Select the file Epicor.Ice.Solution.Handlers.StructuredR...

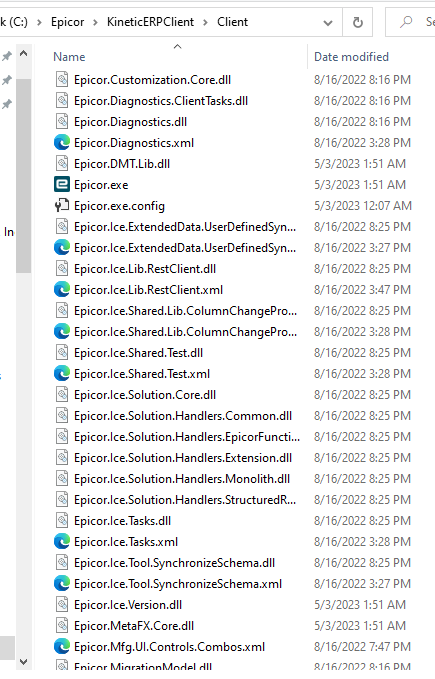click(185, 500)
